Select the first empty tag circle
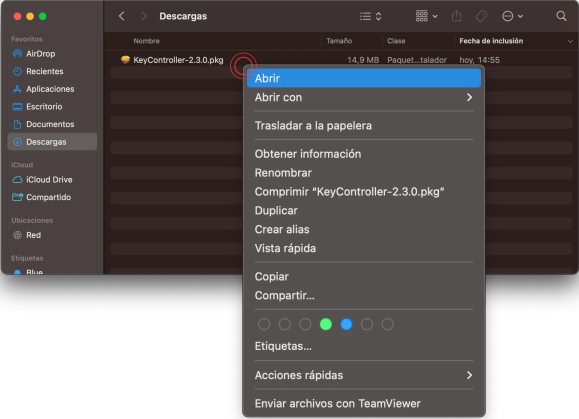579x419 pixels. point(264,324)
